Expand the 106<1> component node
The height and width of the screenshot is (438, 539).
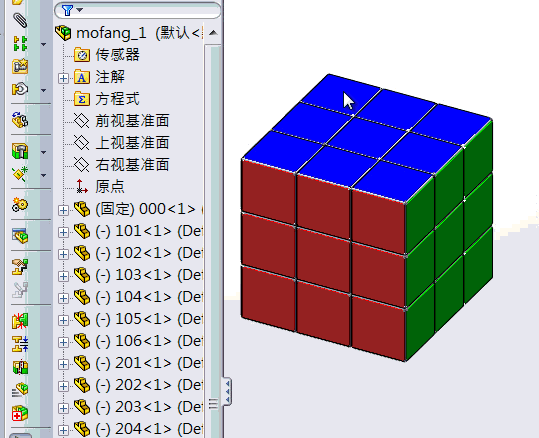click(63, 342)
